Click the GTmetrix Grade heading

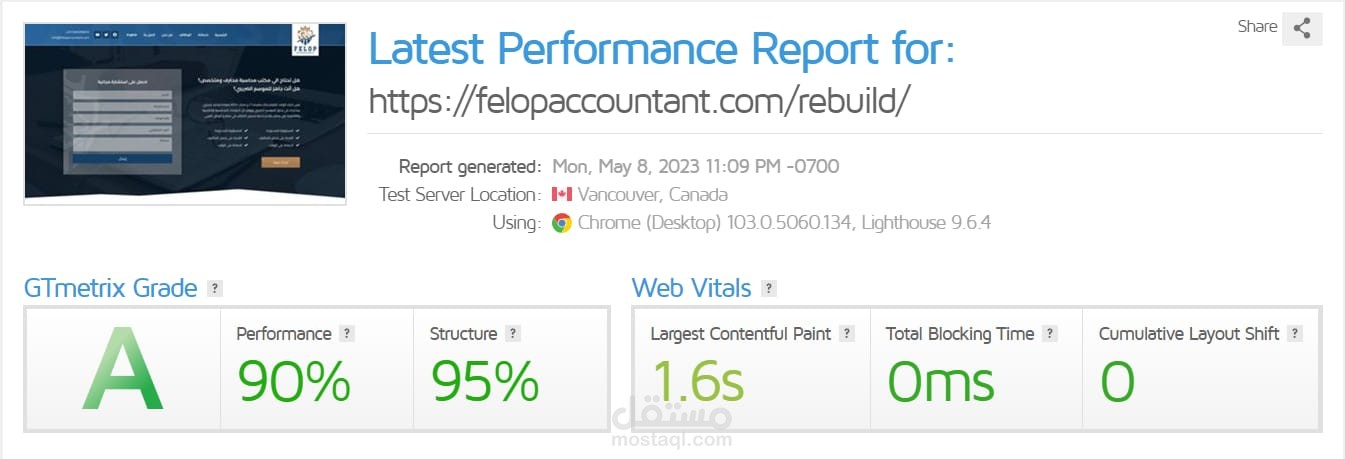point(110,289)
